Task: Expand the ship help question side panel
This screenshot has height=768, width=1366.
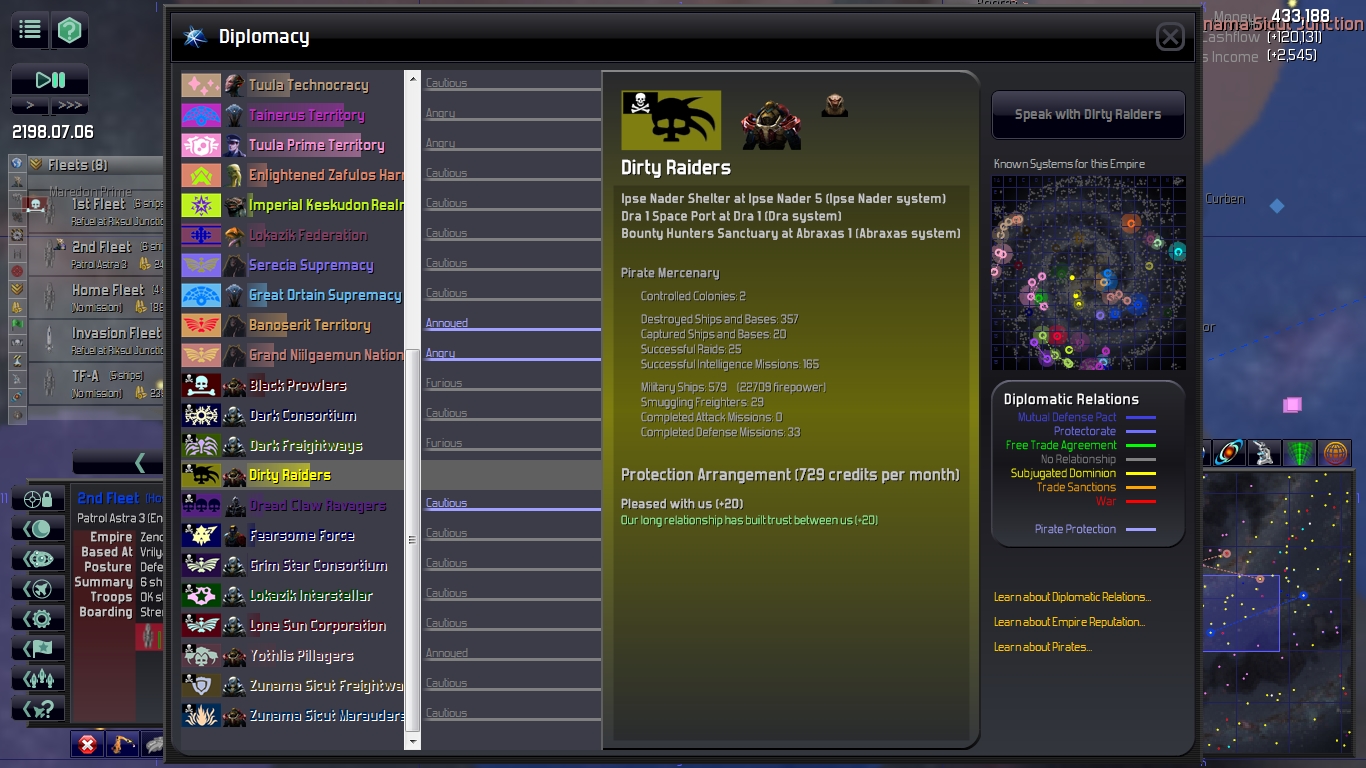Action: click(x=39, y=708)
